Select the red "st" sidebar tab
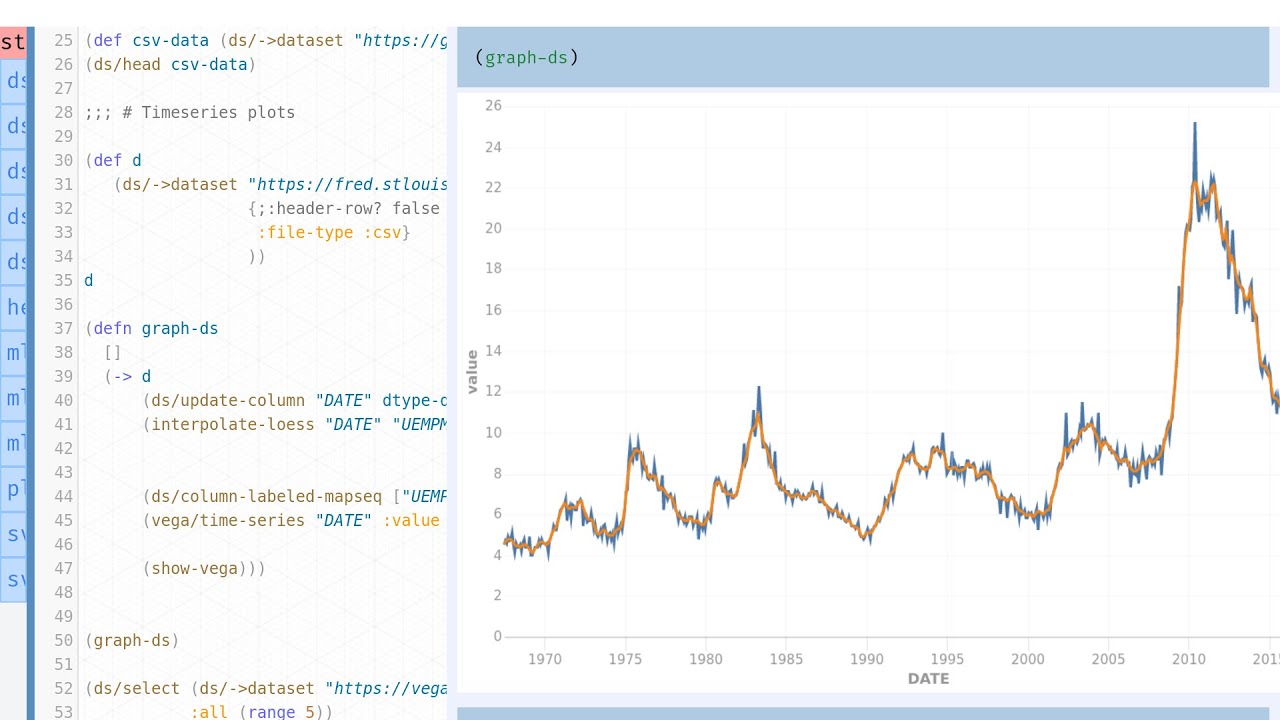 click(x=13, y=43)
